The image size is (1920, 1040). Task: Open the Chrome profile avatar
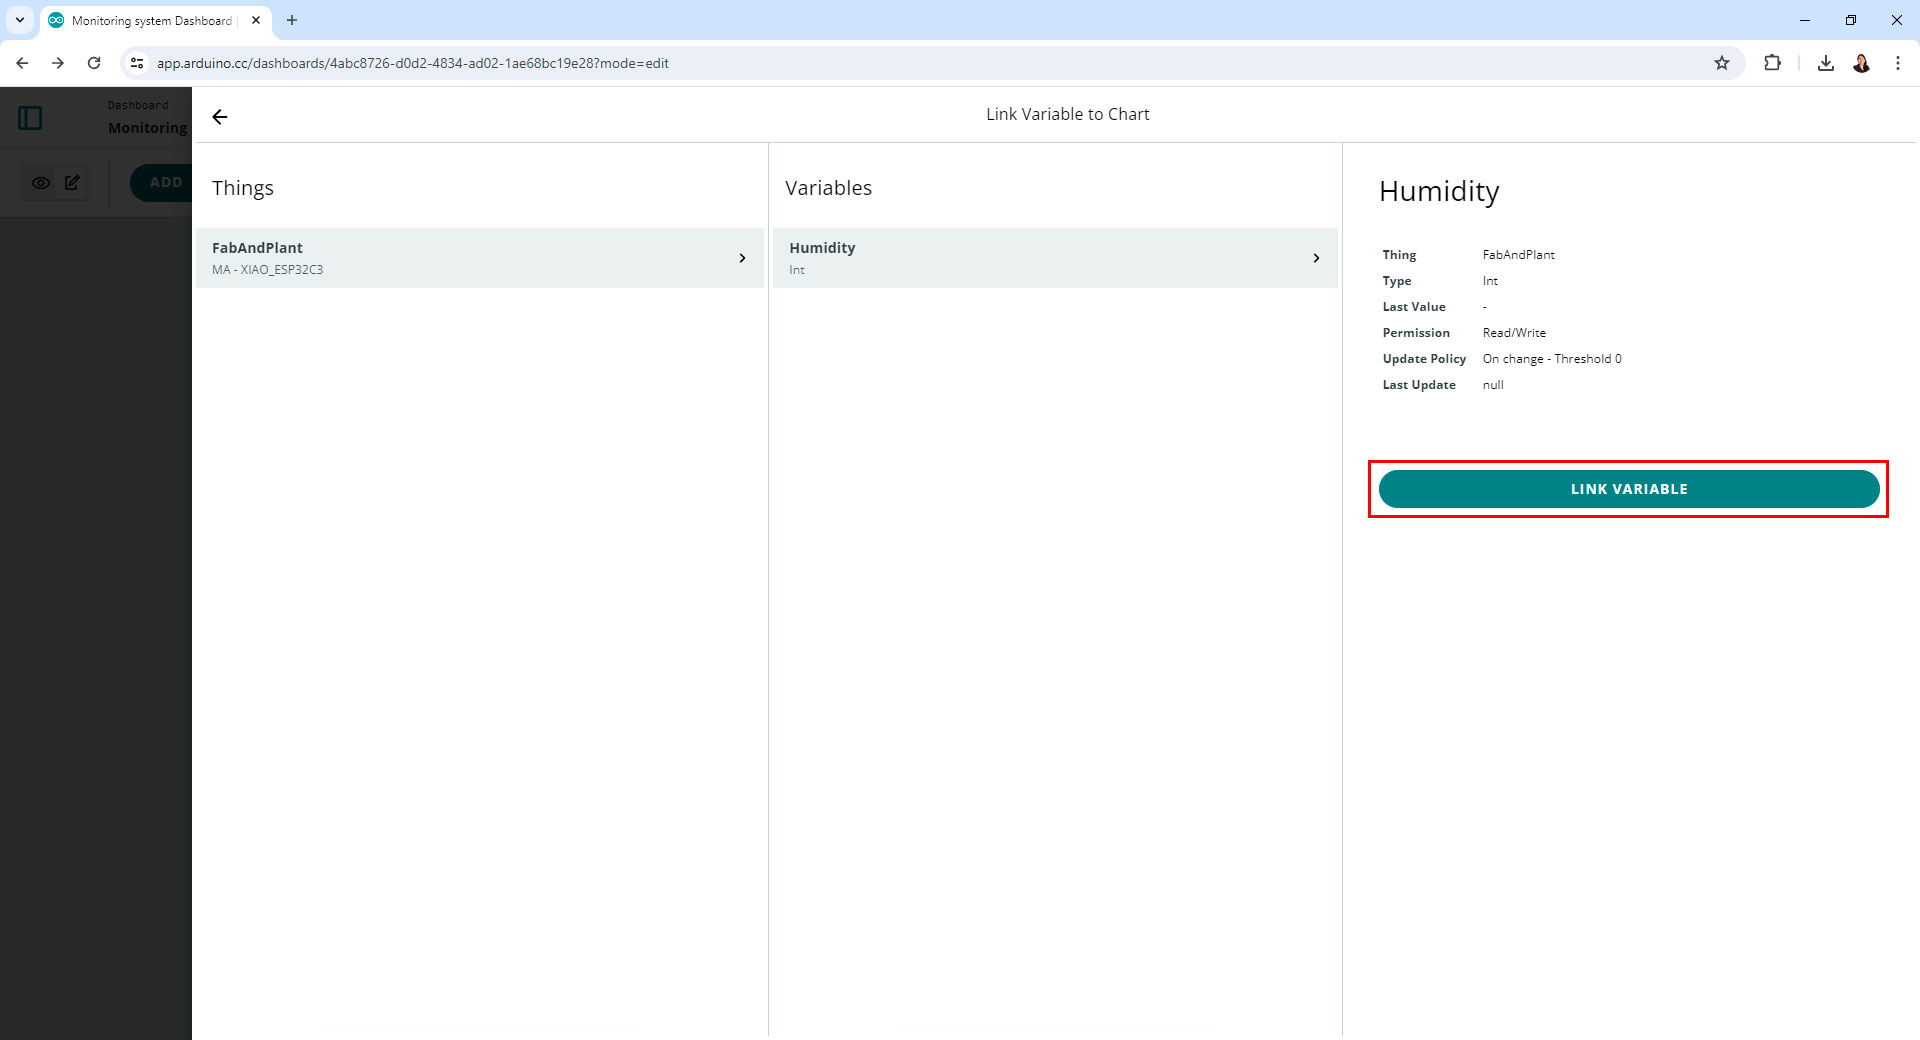point(1862,63)
